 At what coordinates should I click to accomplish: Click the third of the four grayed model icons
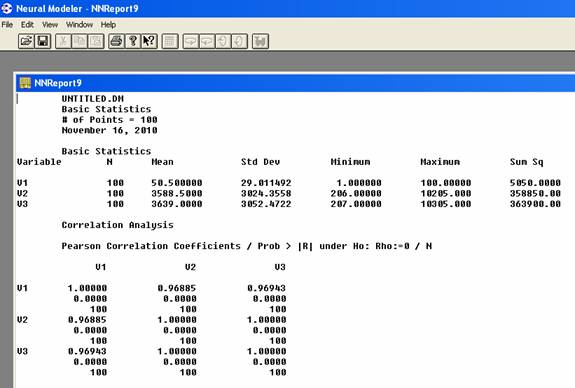pyautogui.click(x=223, y=41)
